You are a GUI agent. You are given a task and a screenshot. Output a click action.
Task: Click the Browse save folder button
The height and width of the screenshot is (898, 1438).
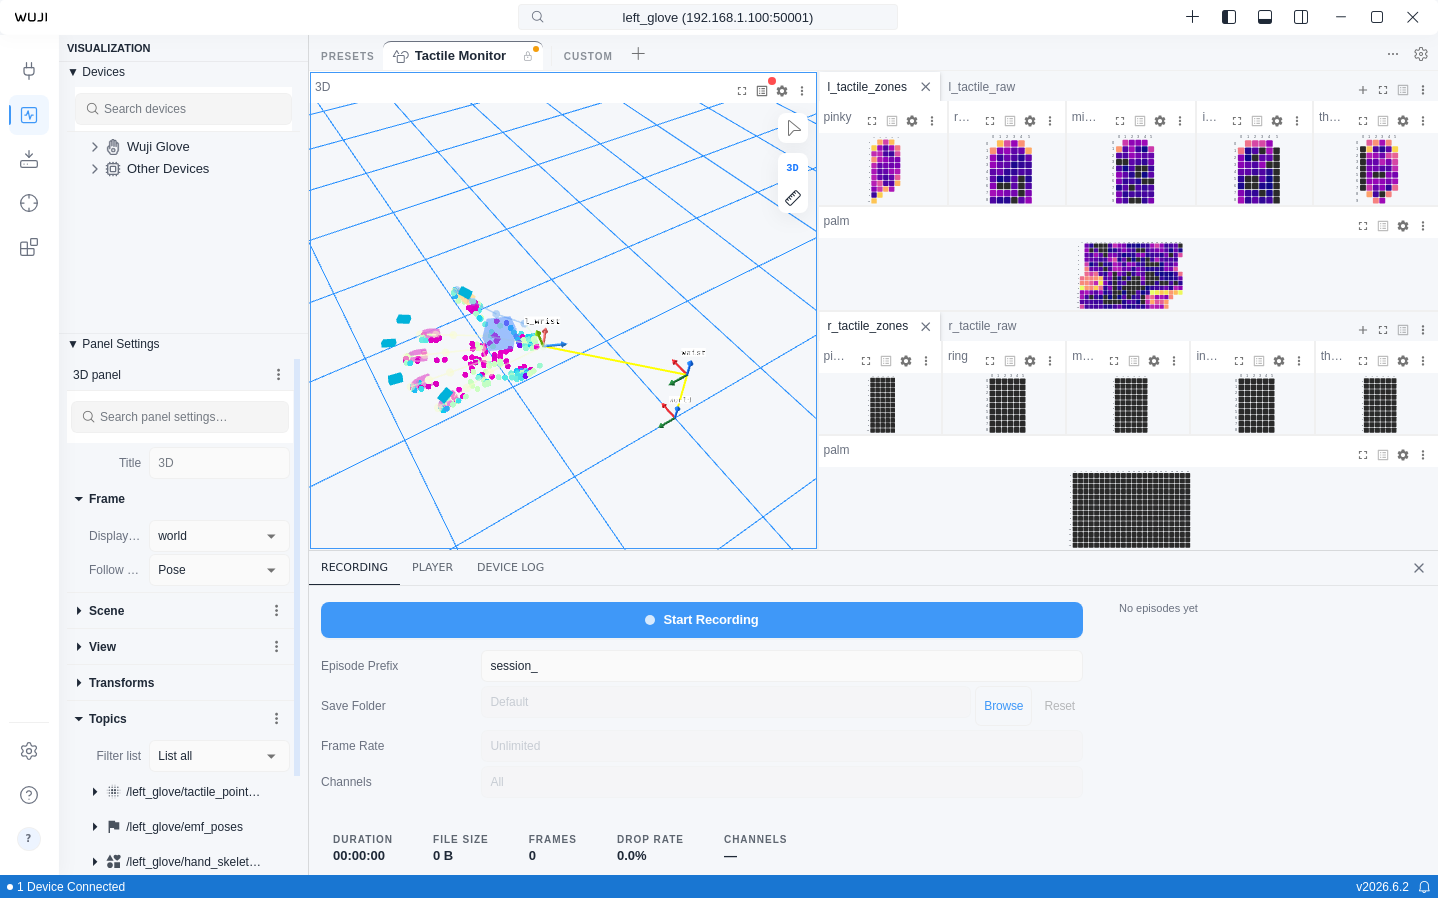point(1003,706)
